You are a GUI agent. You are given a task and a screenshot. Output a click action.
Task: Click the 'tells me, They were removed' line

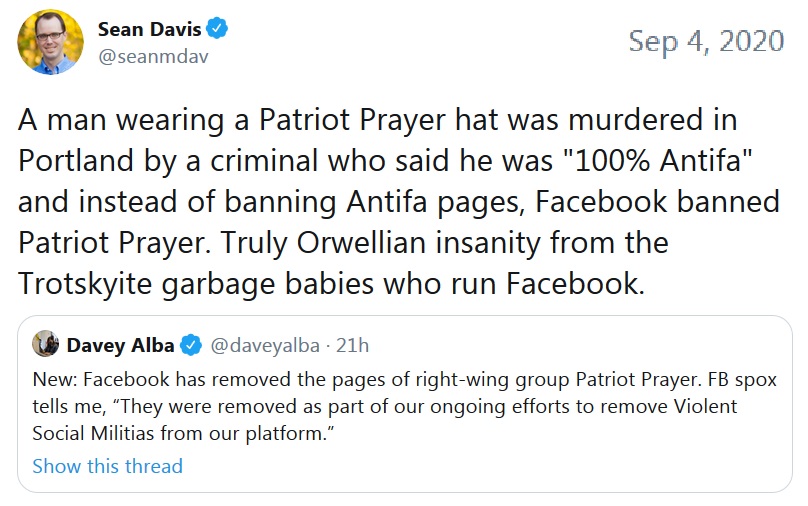[x=385, y=406]
